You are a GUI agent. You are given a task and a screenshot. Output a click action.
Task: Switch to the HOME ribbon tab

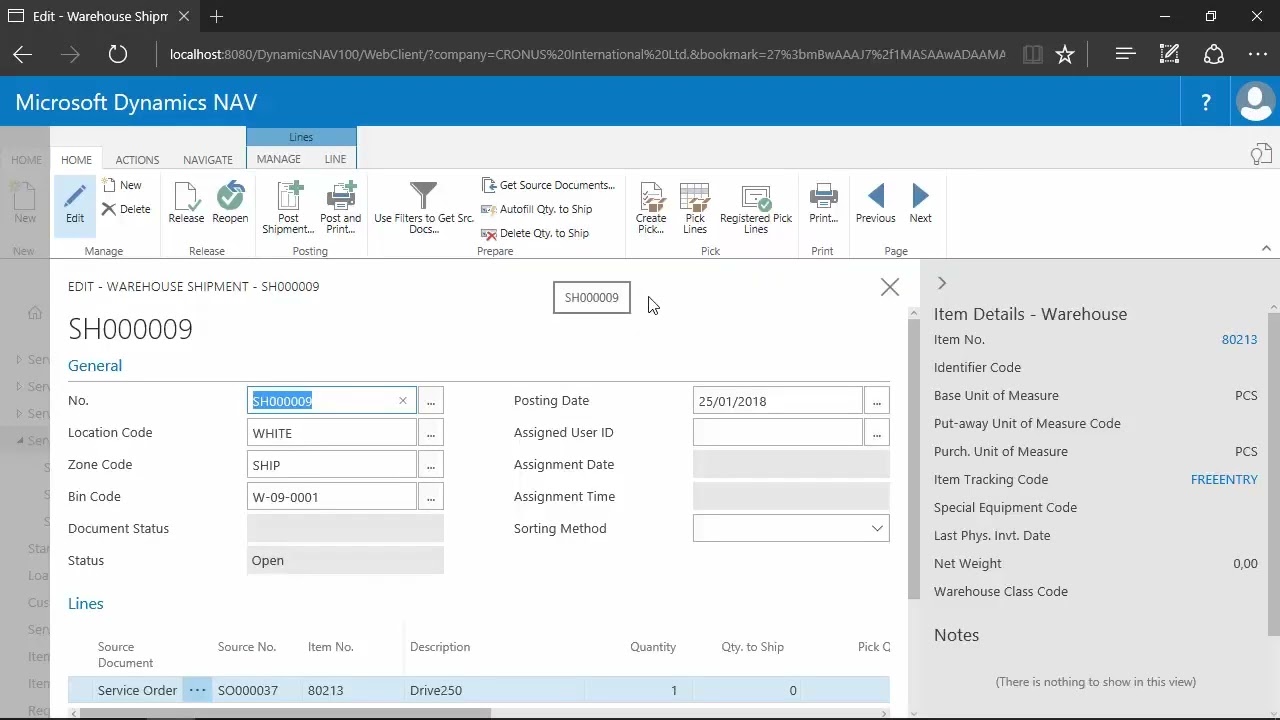(x=76, y=160)
